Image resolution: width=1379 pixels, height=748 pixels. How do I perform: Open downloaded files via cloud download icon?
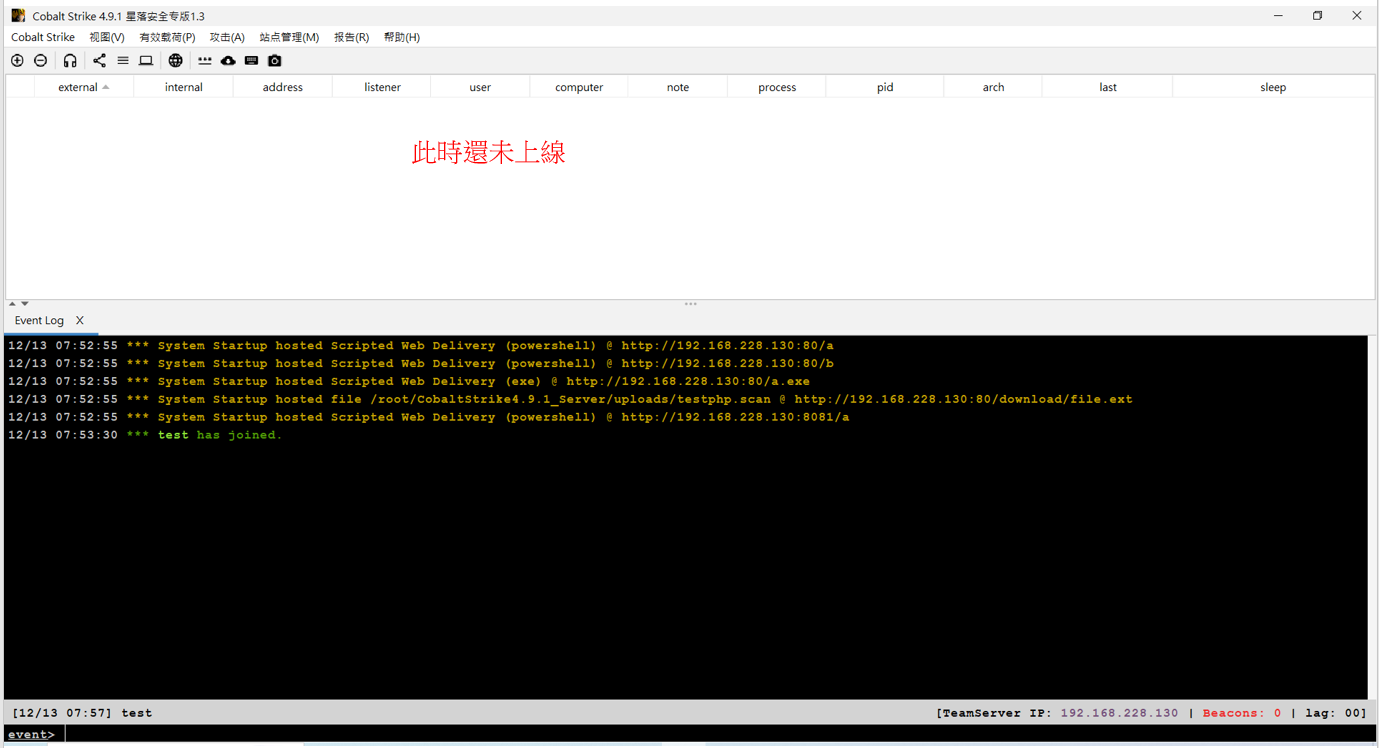[228, 61]
